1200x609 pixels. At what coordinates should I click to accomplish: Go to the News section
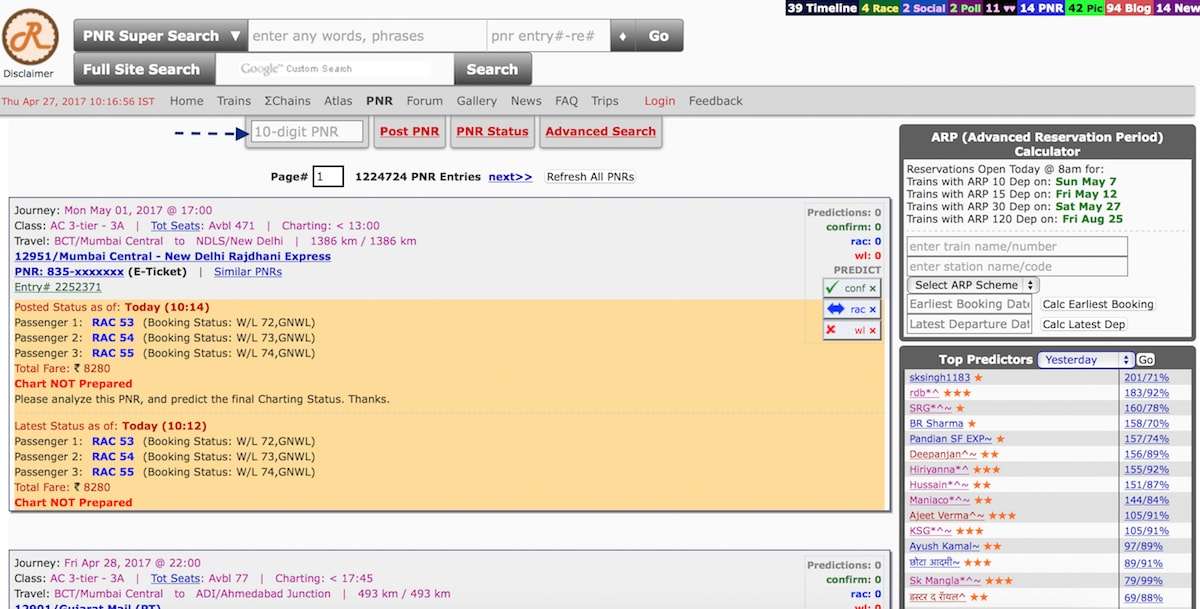(x=526, y=101)
